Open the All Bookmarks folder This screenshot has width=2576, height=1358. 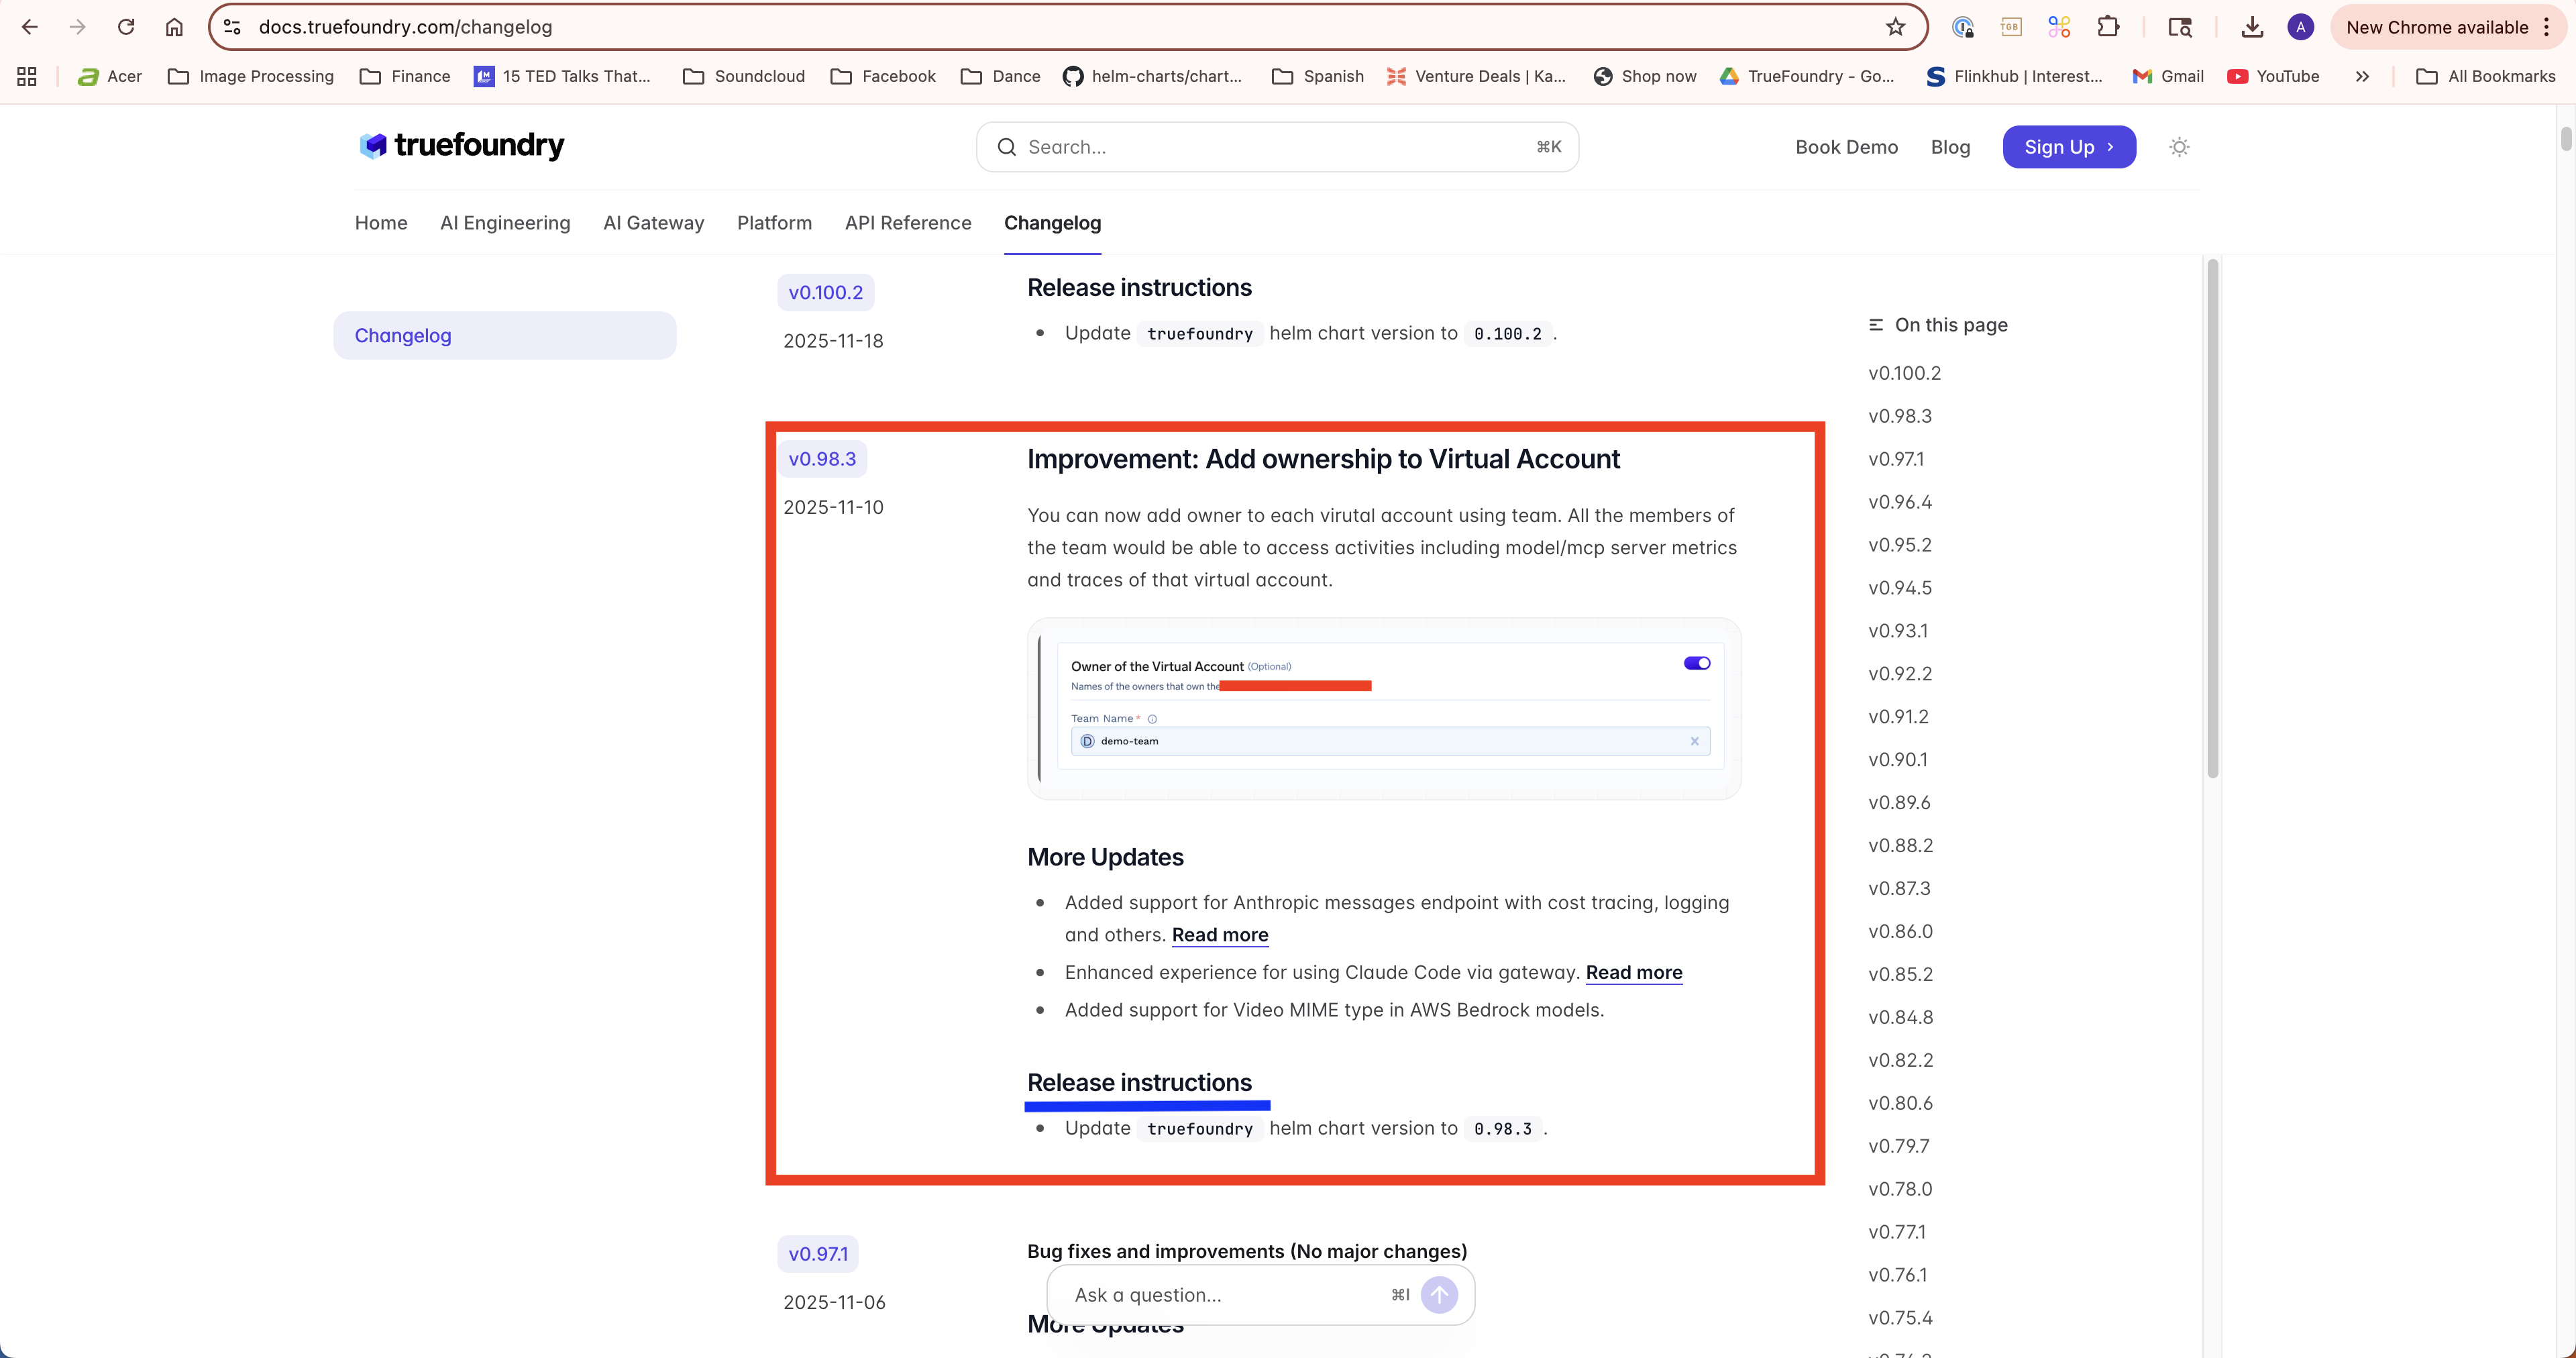point(2486,76)
